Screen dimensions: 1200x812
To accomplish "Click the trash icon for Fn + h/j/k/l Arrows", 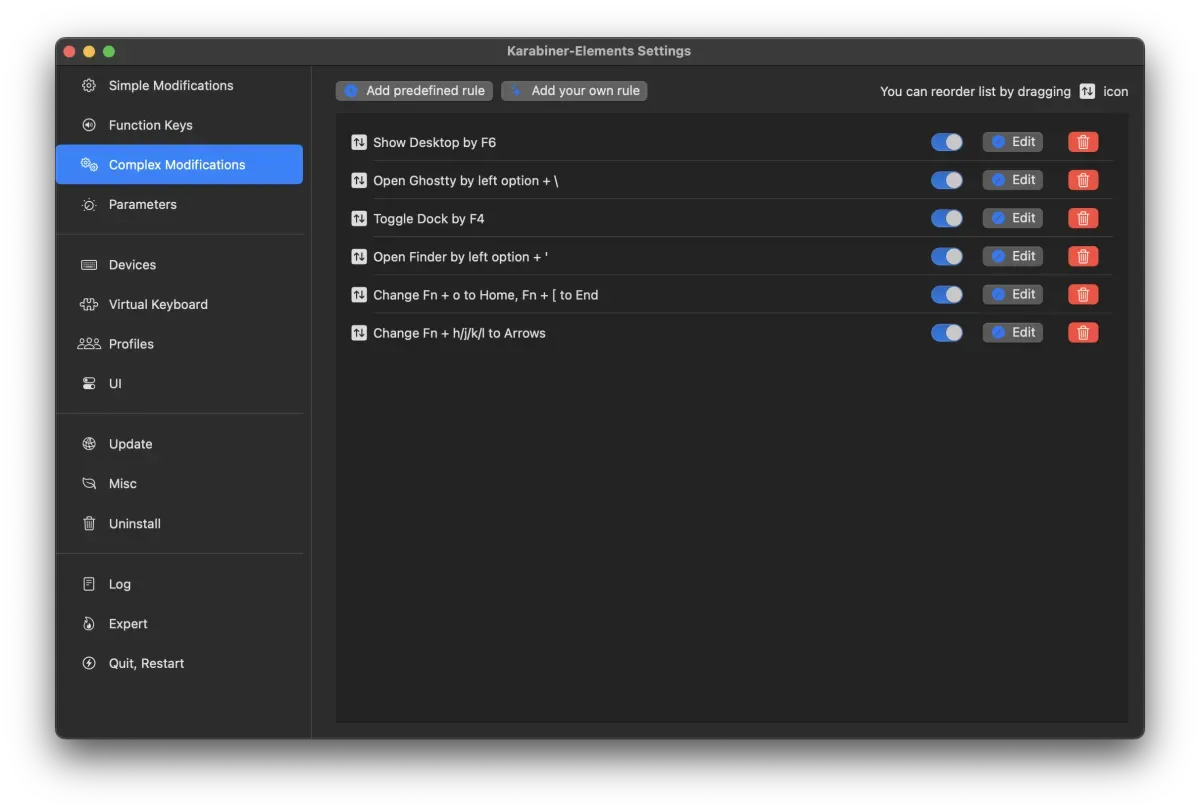I will pos(1083,333).
